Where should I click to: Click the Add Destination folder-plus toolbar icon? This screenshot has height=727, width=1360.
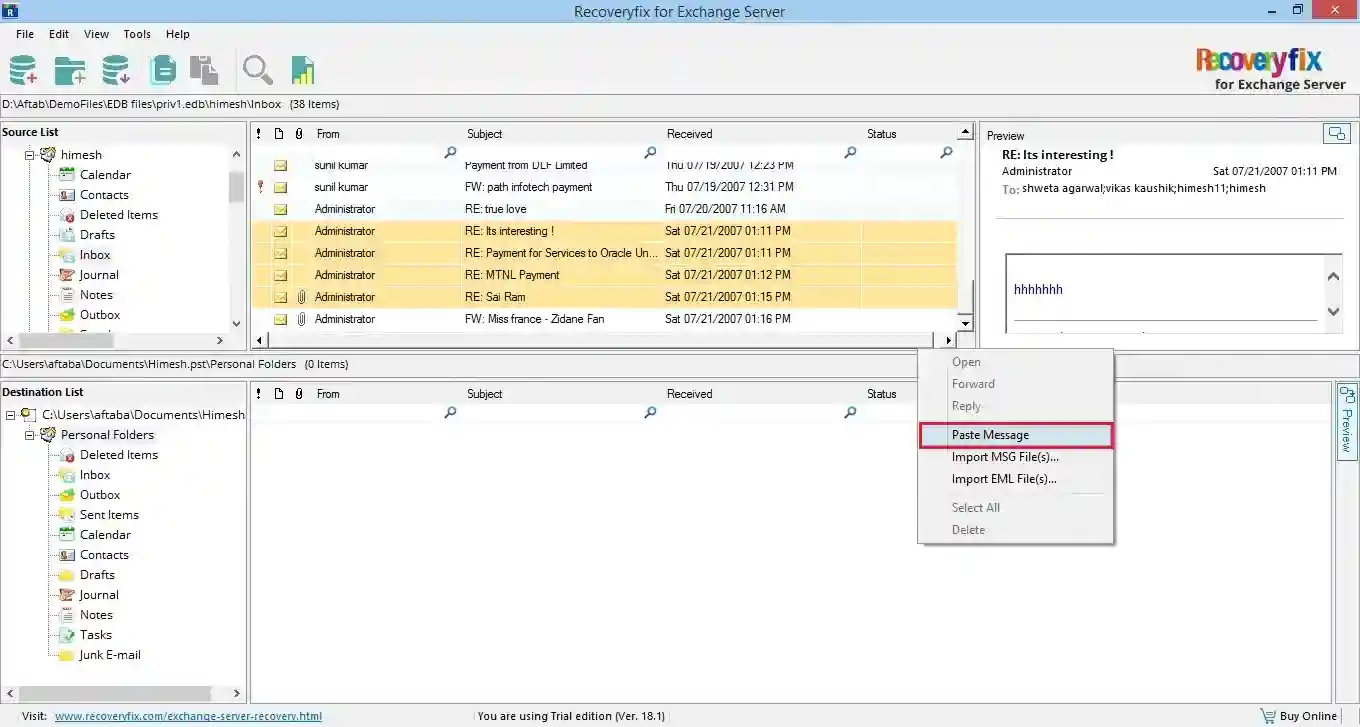[x=69, y=71]
